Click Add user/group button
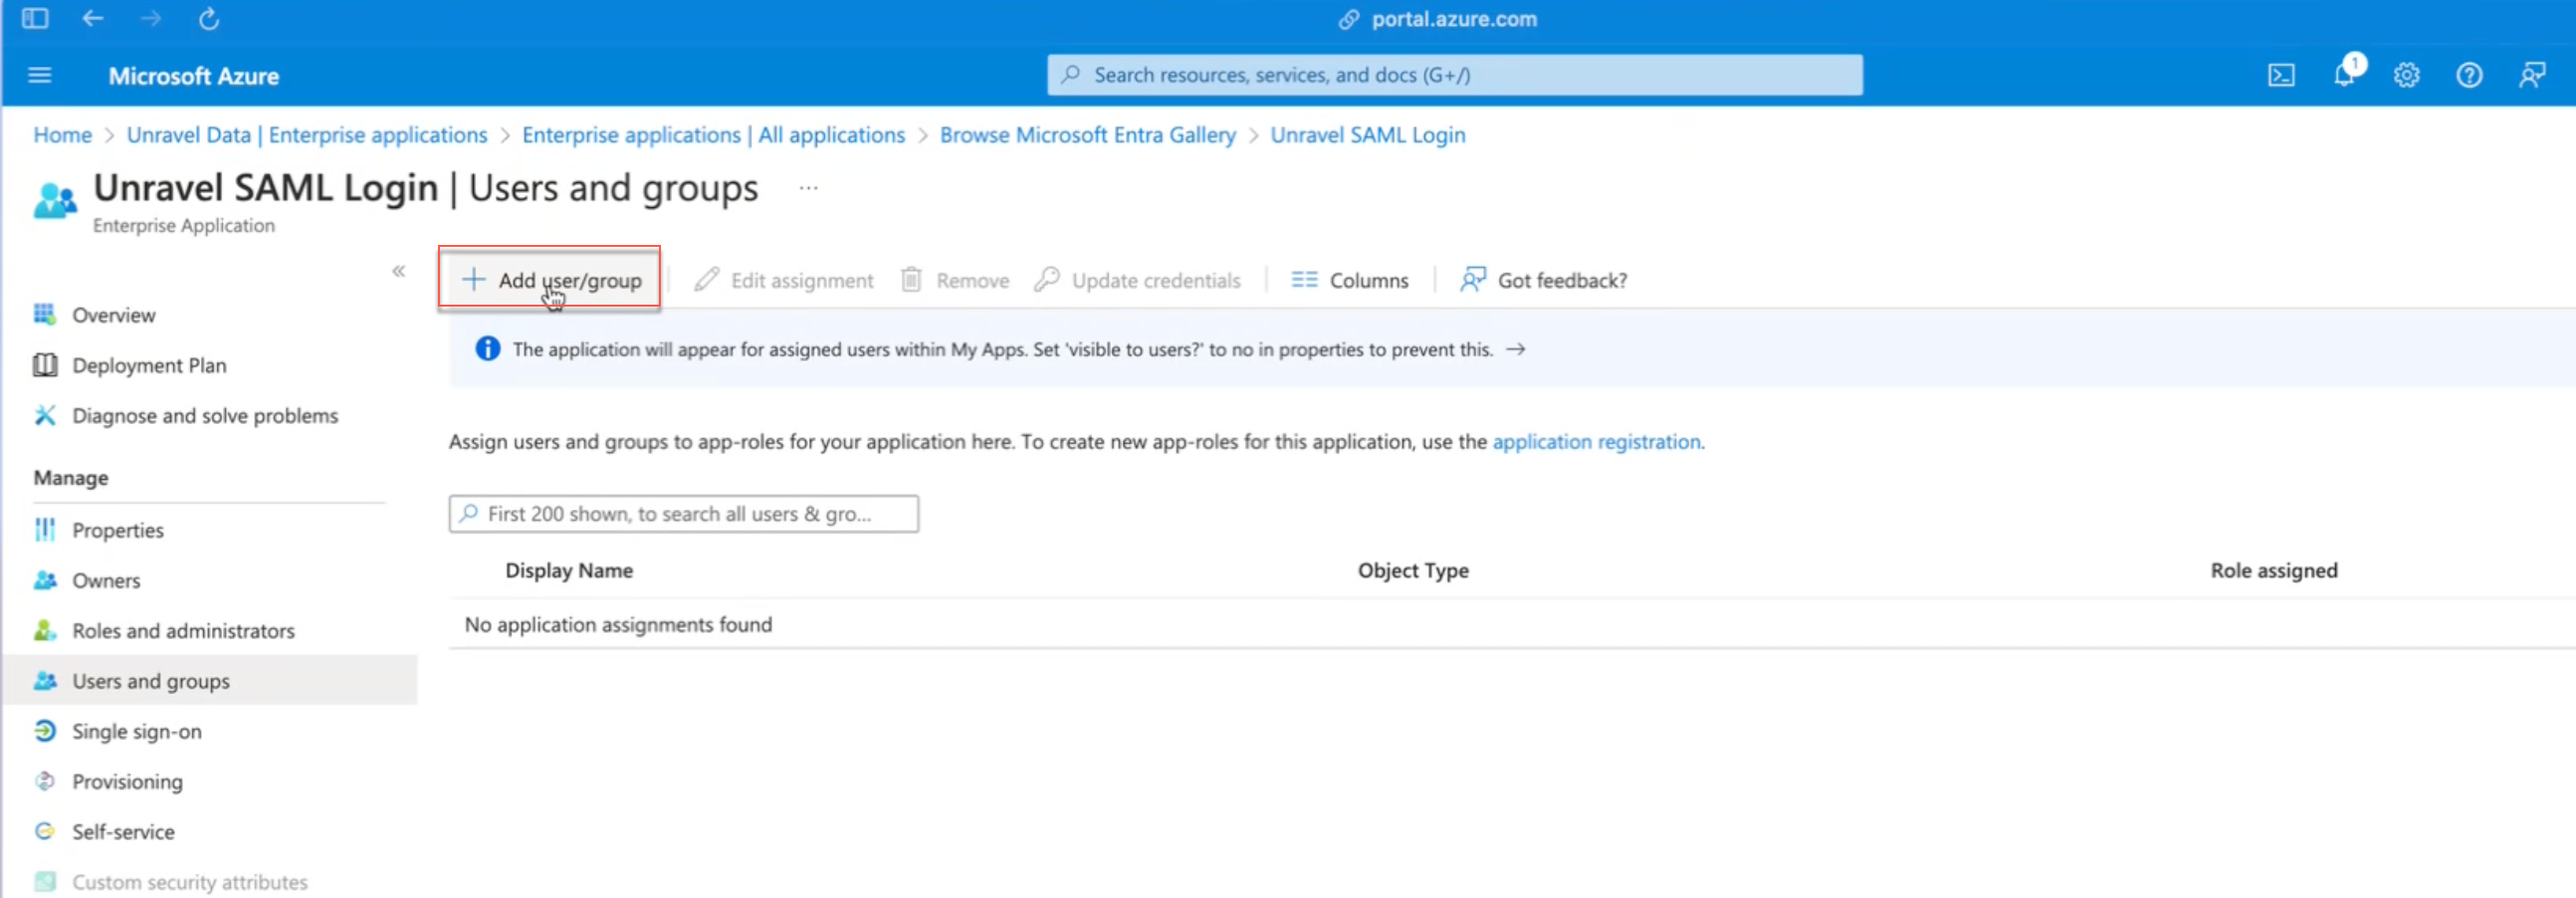This screenshot has height=898, width=2576. 551,280
